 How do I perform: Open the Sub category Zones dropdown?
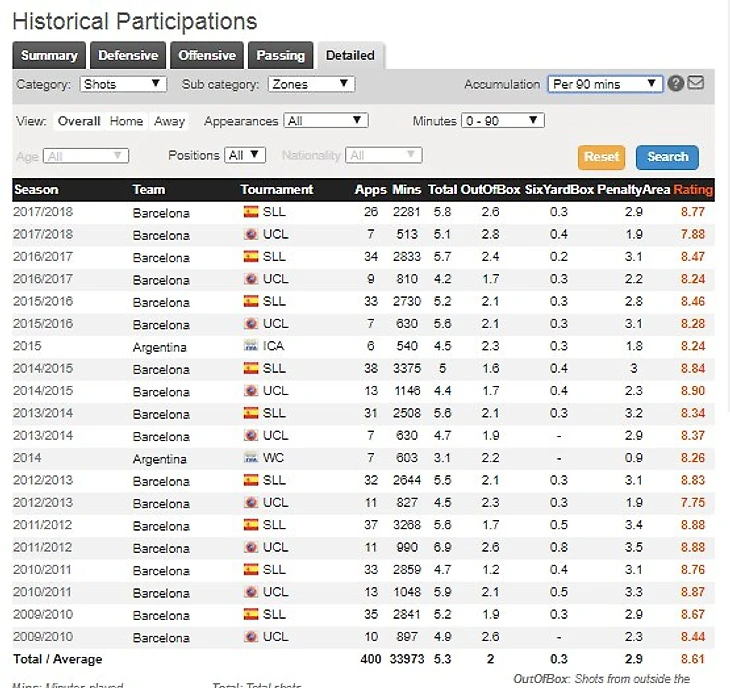[311, 84]
